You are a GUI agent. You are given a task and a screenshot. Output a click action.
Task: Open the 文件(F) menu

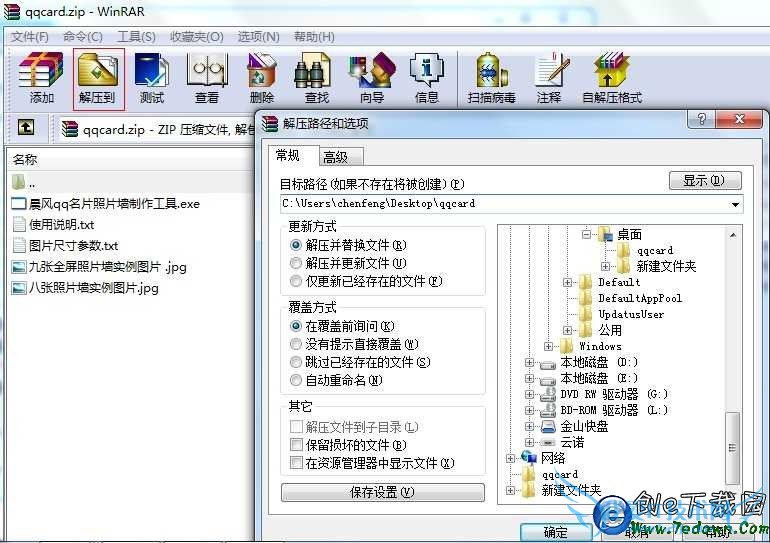pos(29,37)
